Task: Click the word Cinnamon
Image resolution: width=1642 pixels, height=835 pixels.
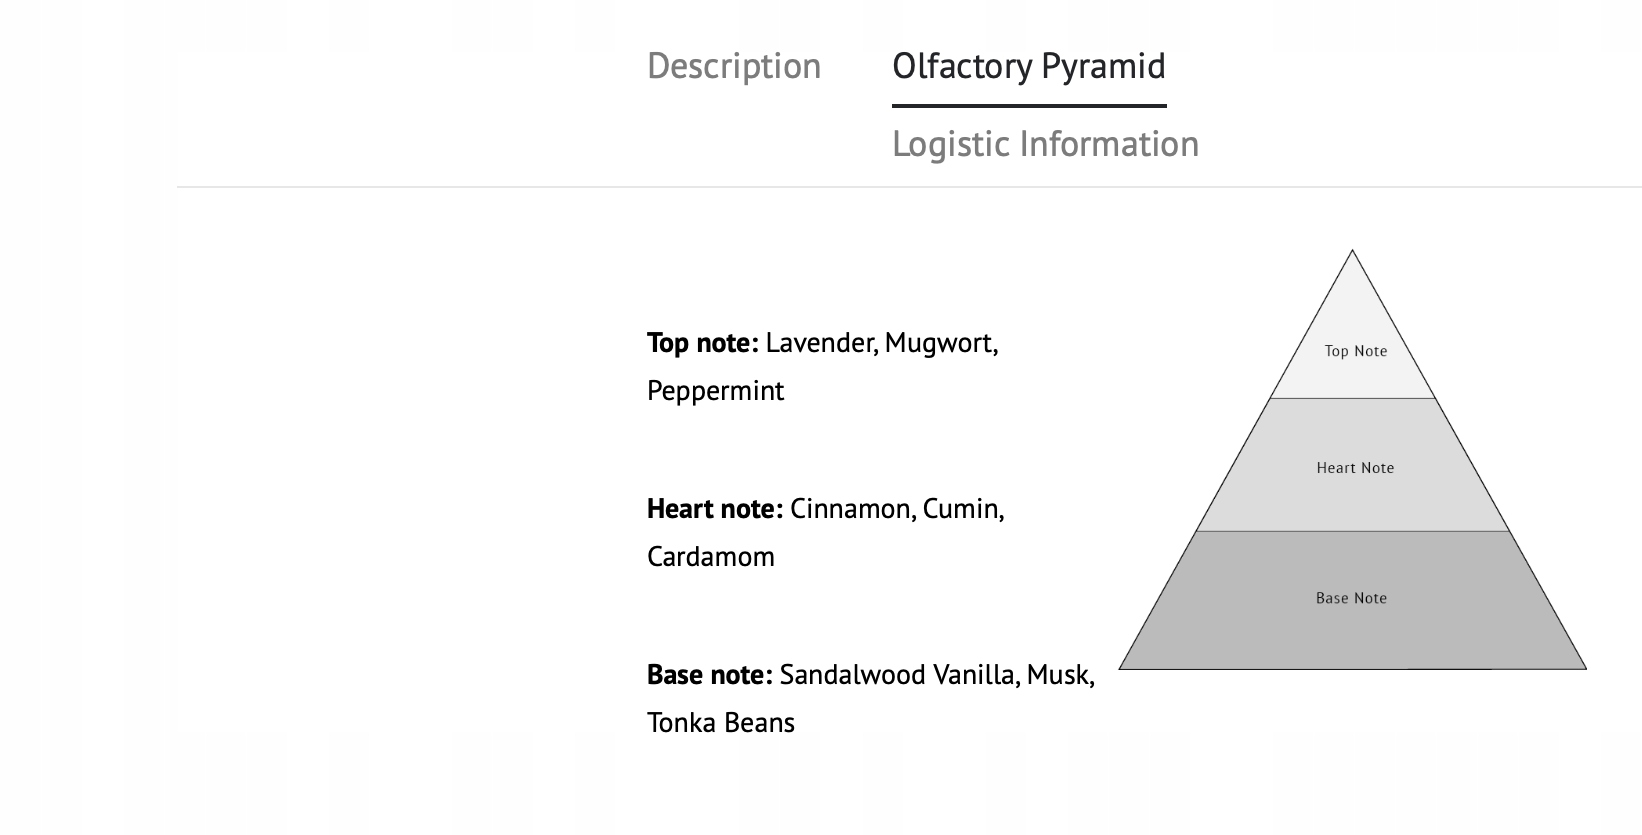Action: (850, 509)
